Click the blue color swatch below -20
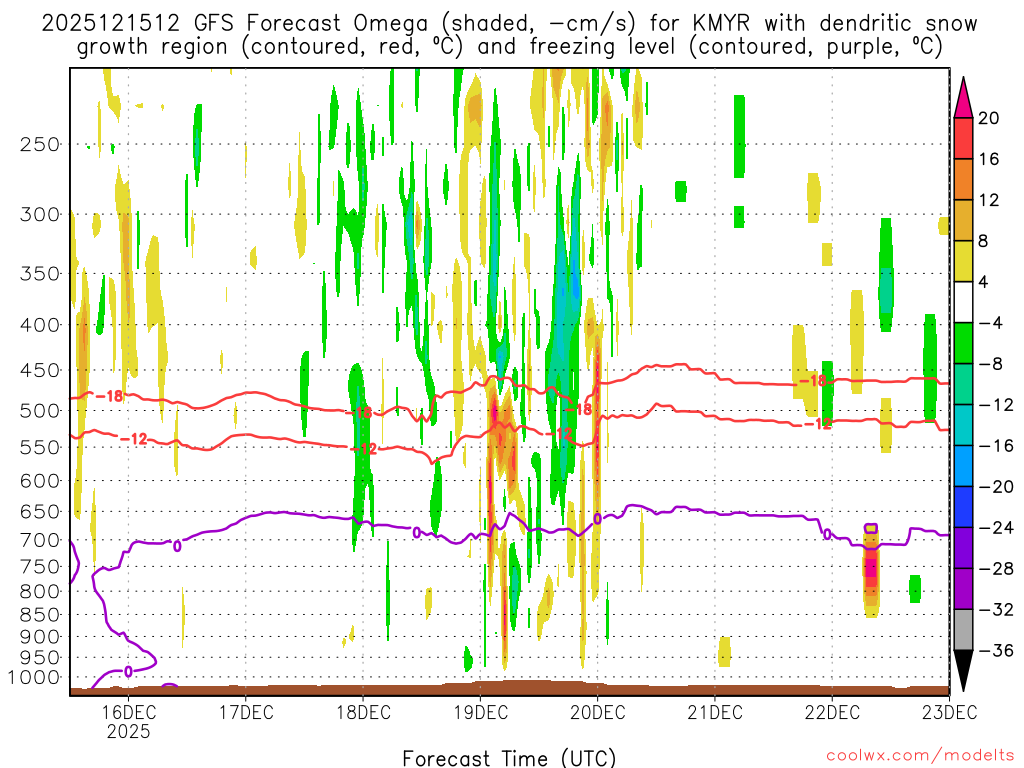Viewport: 1024px width, 768px height. point(963,507)
